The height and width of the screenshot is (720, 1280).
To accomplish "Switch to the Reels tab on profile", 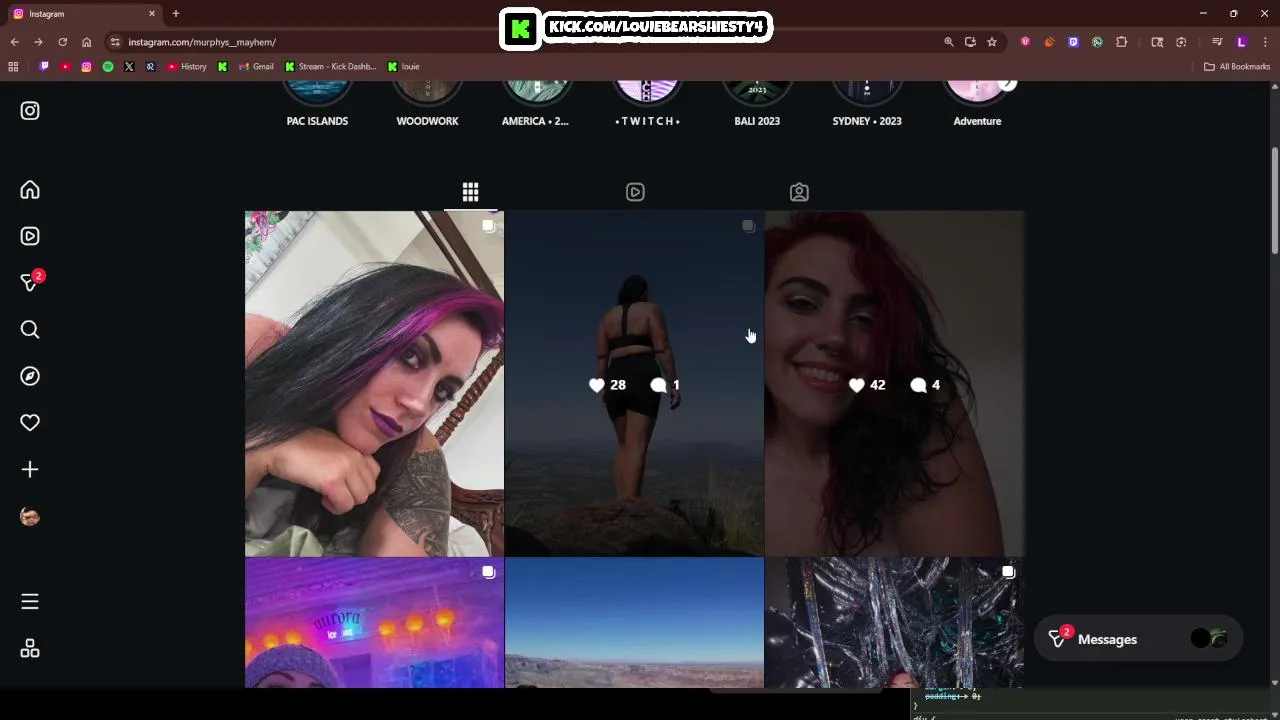I will click(635, 192).
